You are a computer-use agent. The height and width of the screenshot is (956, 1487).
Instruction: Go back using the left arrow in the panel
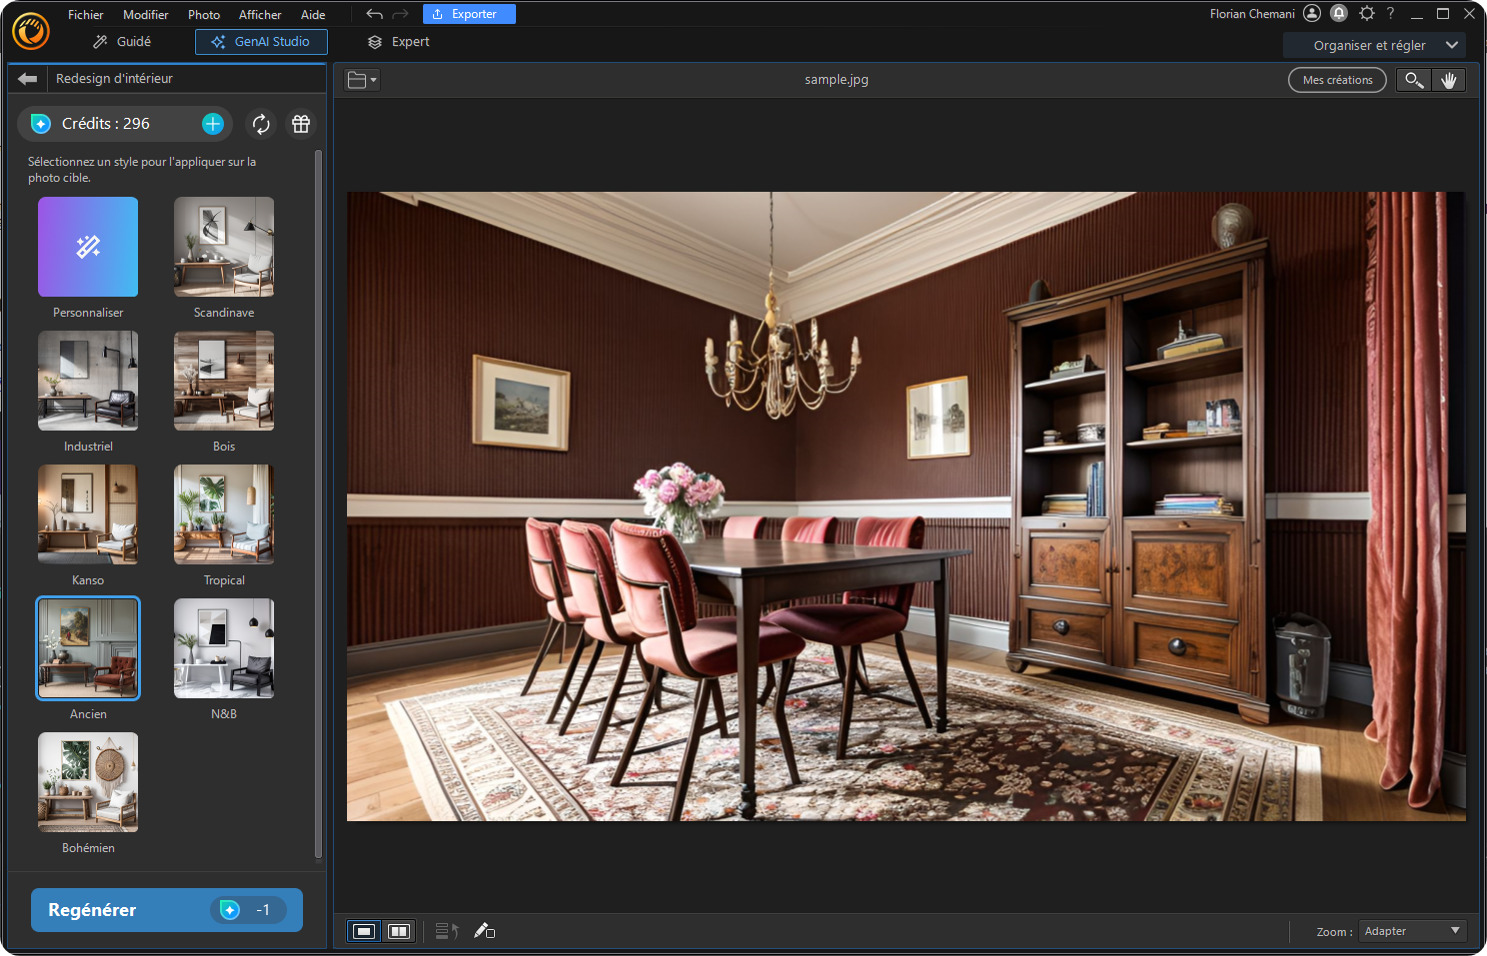click(x=27, y=79)
